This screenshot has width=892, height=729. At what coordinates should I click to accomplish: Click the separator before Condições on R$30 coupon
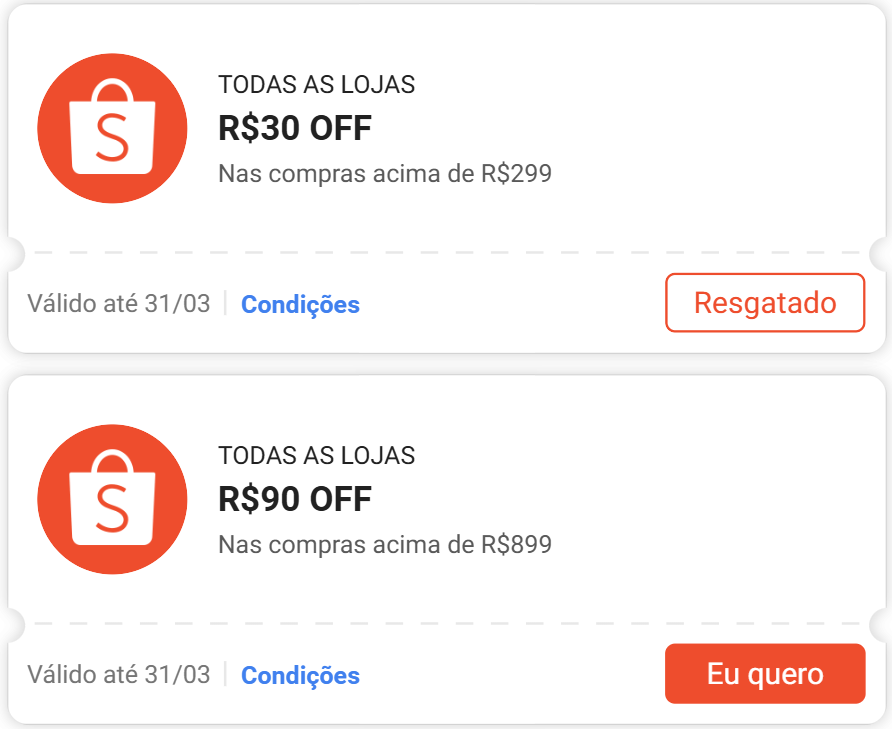click(226, 304)
